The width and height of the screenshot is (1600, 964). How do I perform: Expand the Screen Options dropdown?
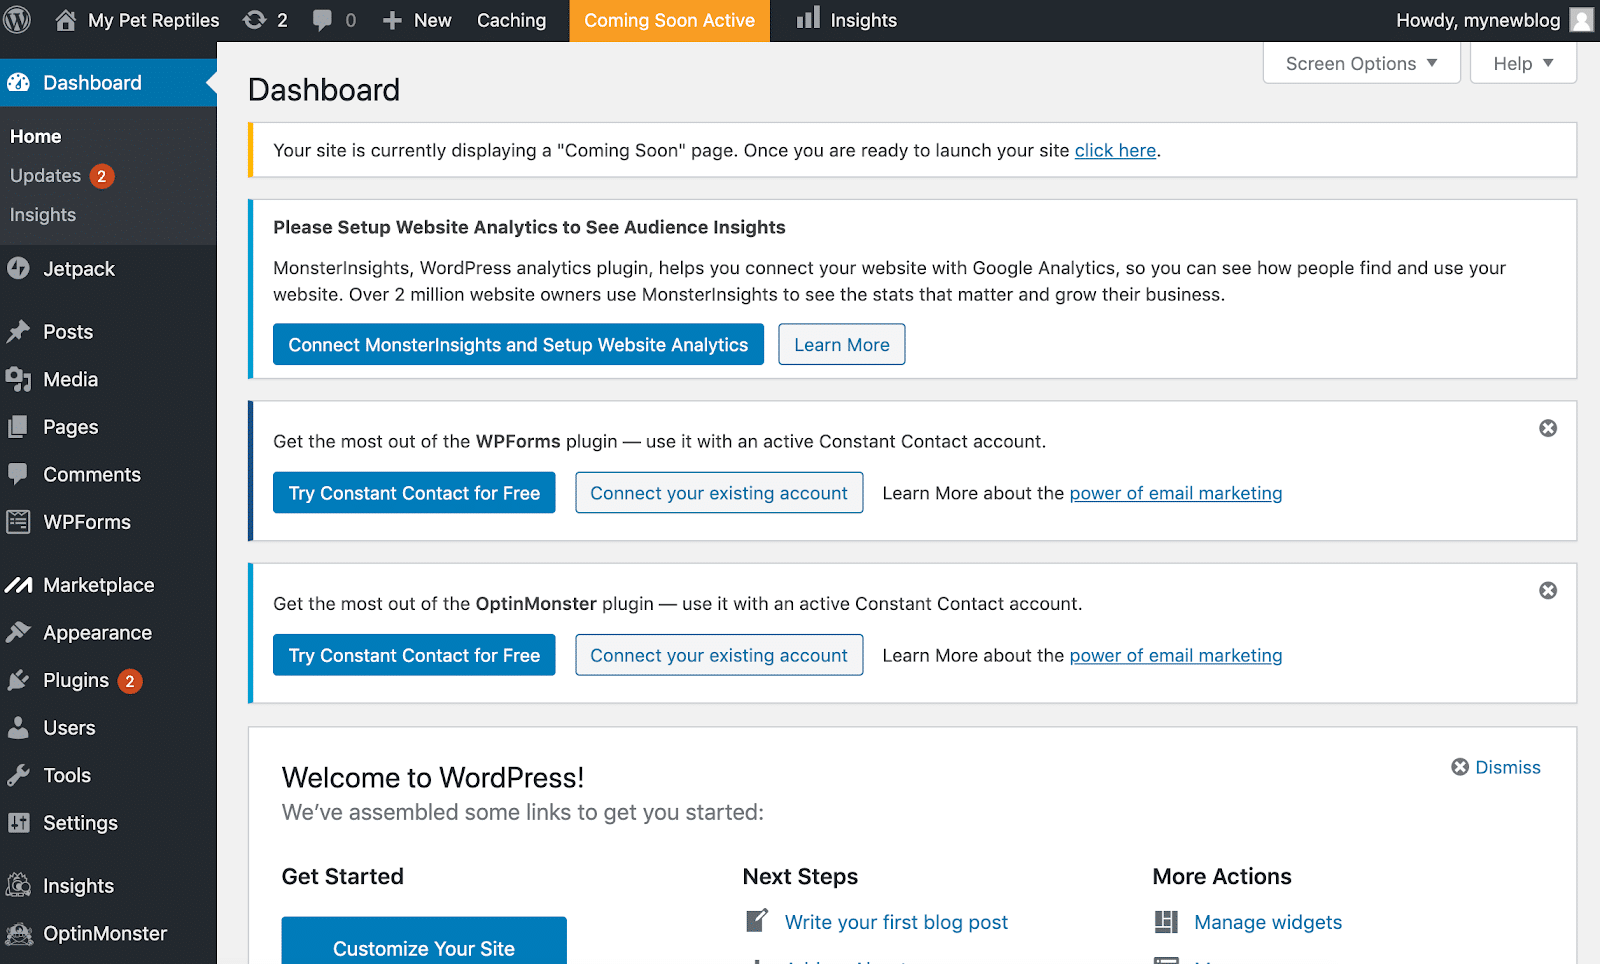pos(1362,63)
